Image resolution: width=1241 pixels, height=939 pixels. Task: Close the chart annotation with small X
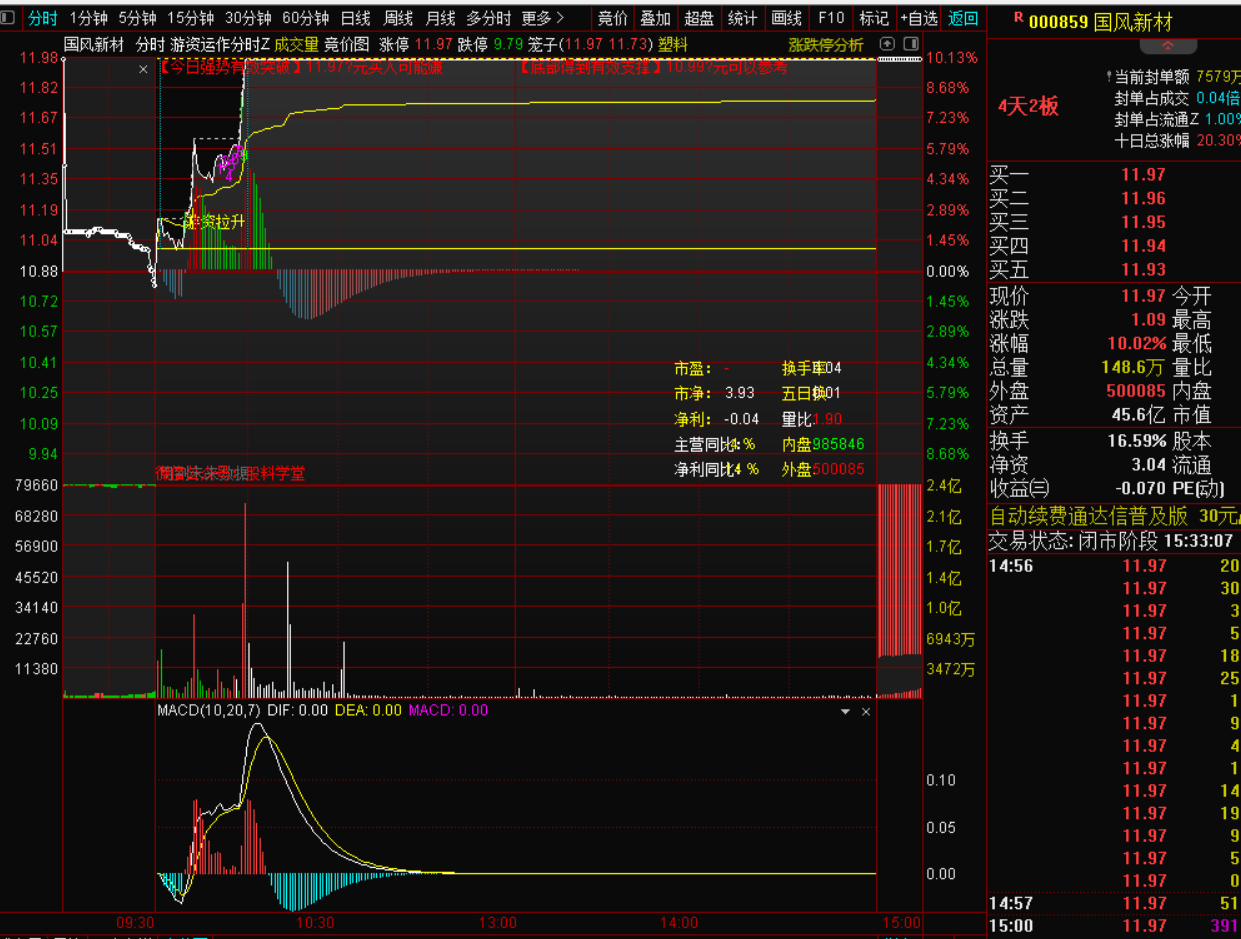point(143,68)
